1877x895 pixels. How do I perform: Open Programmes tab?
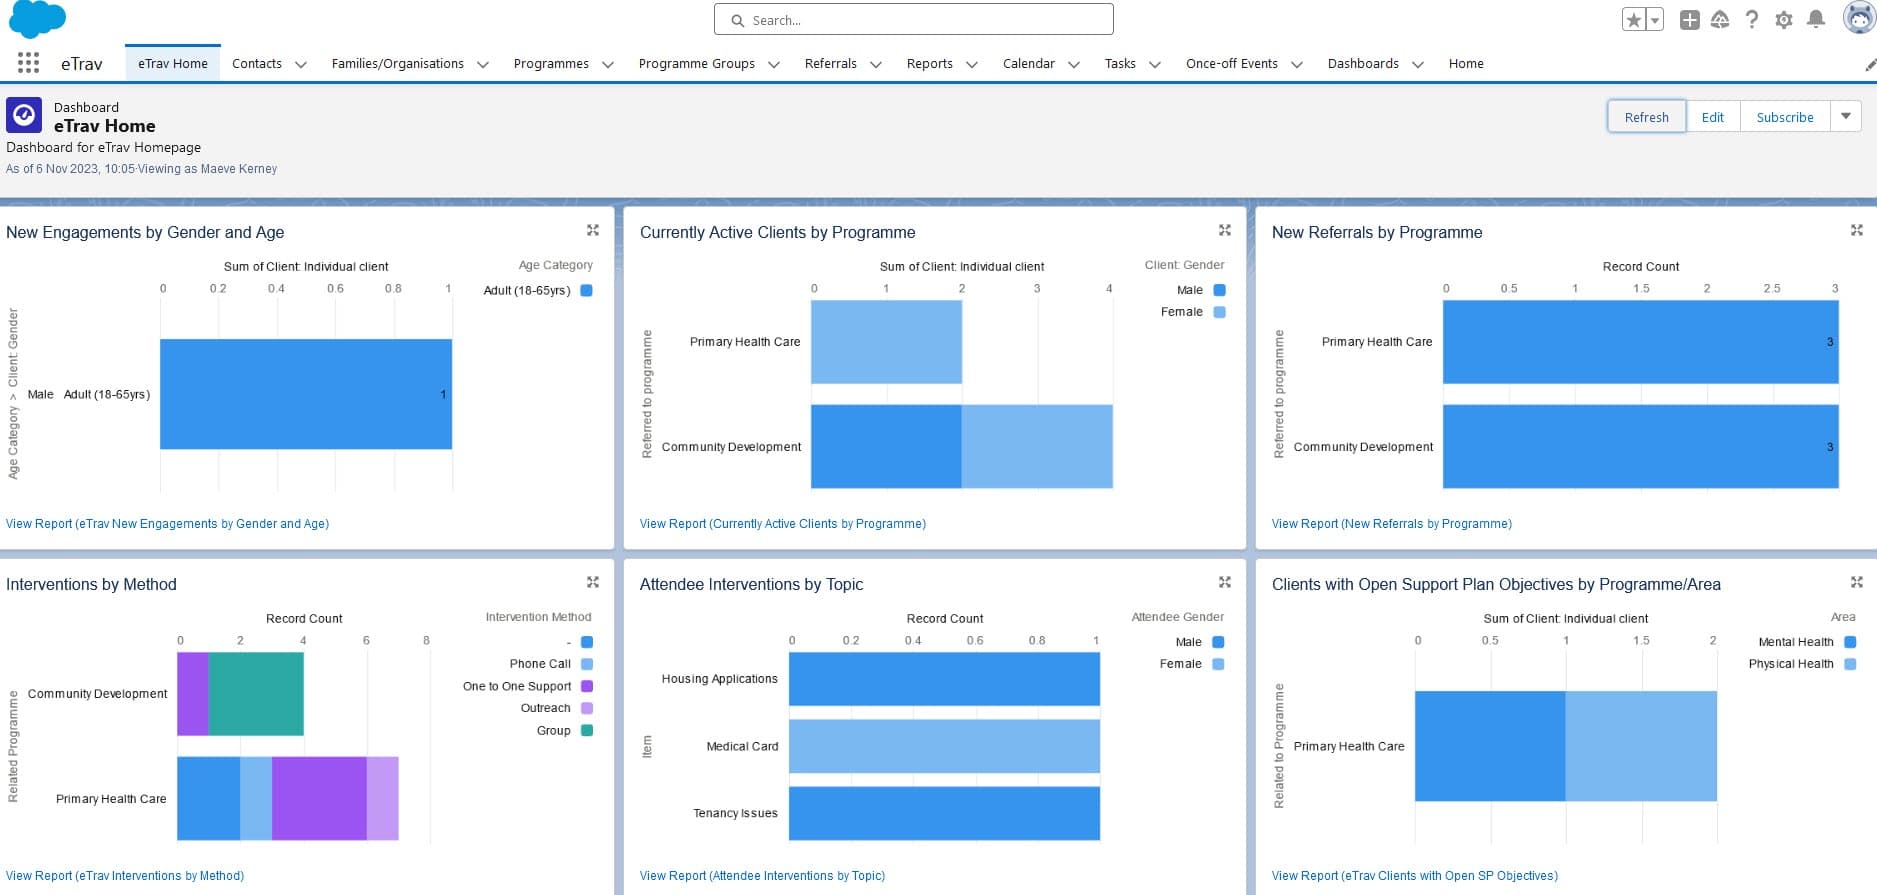coord(551,63)
